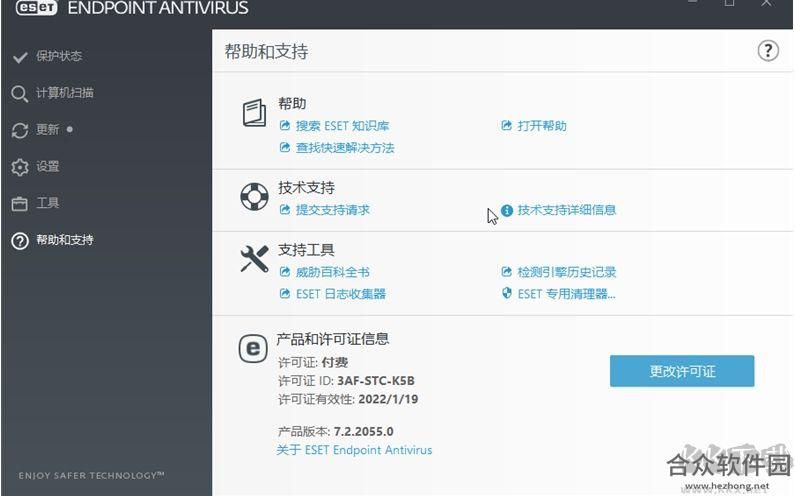Open the 计算机扫描 sidebar section

pos(64,93)
